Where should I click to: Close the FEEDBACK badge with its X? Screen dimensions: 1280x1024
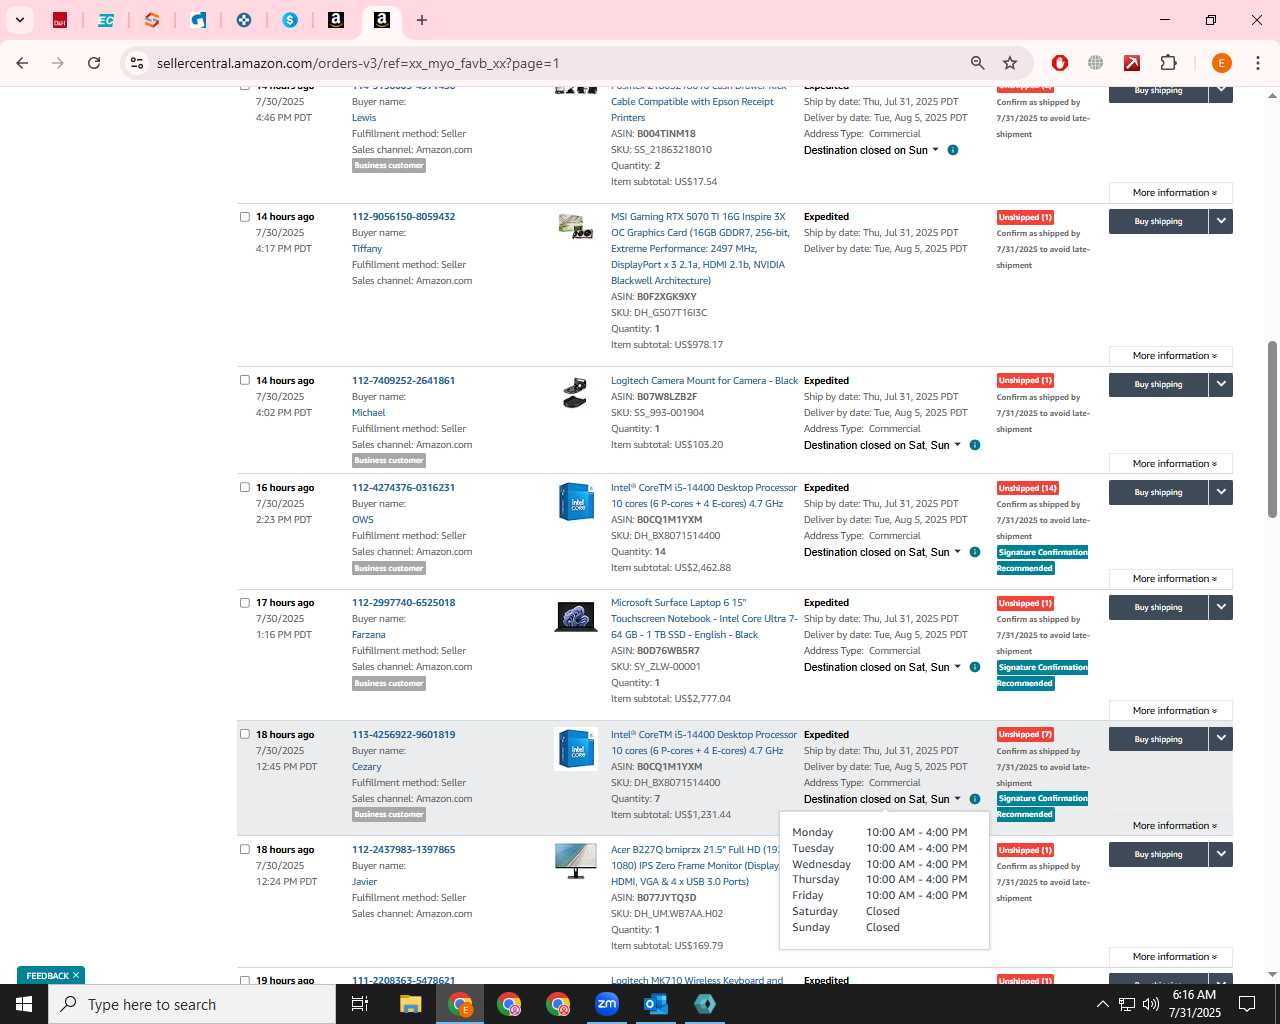coord(76,975)
